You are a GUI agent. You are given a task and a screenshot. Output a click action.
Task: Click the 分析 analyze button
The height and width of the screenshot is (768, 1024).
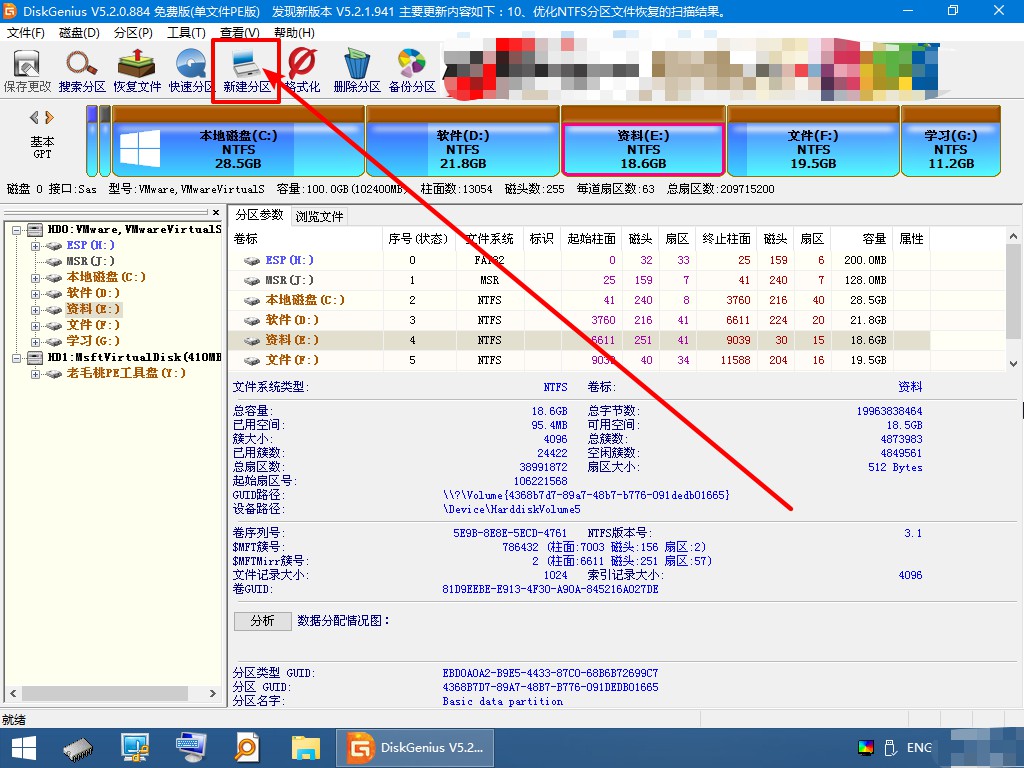click(263, 620)
